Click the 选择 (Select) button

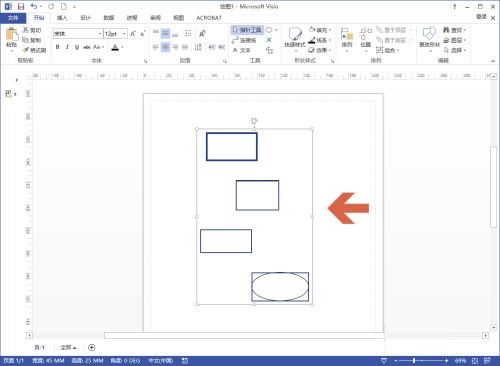pos(454,50)
